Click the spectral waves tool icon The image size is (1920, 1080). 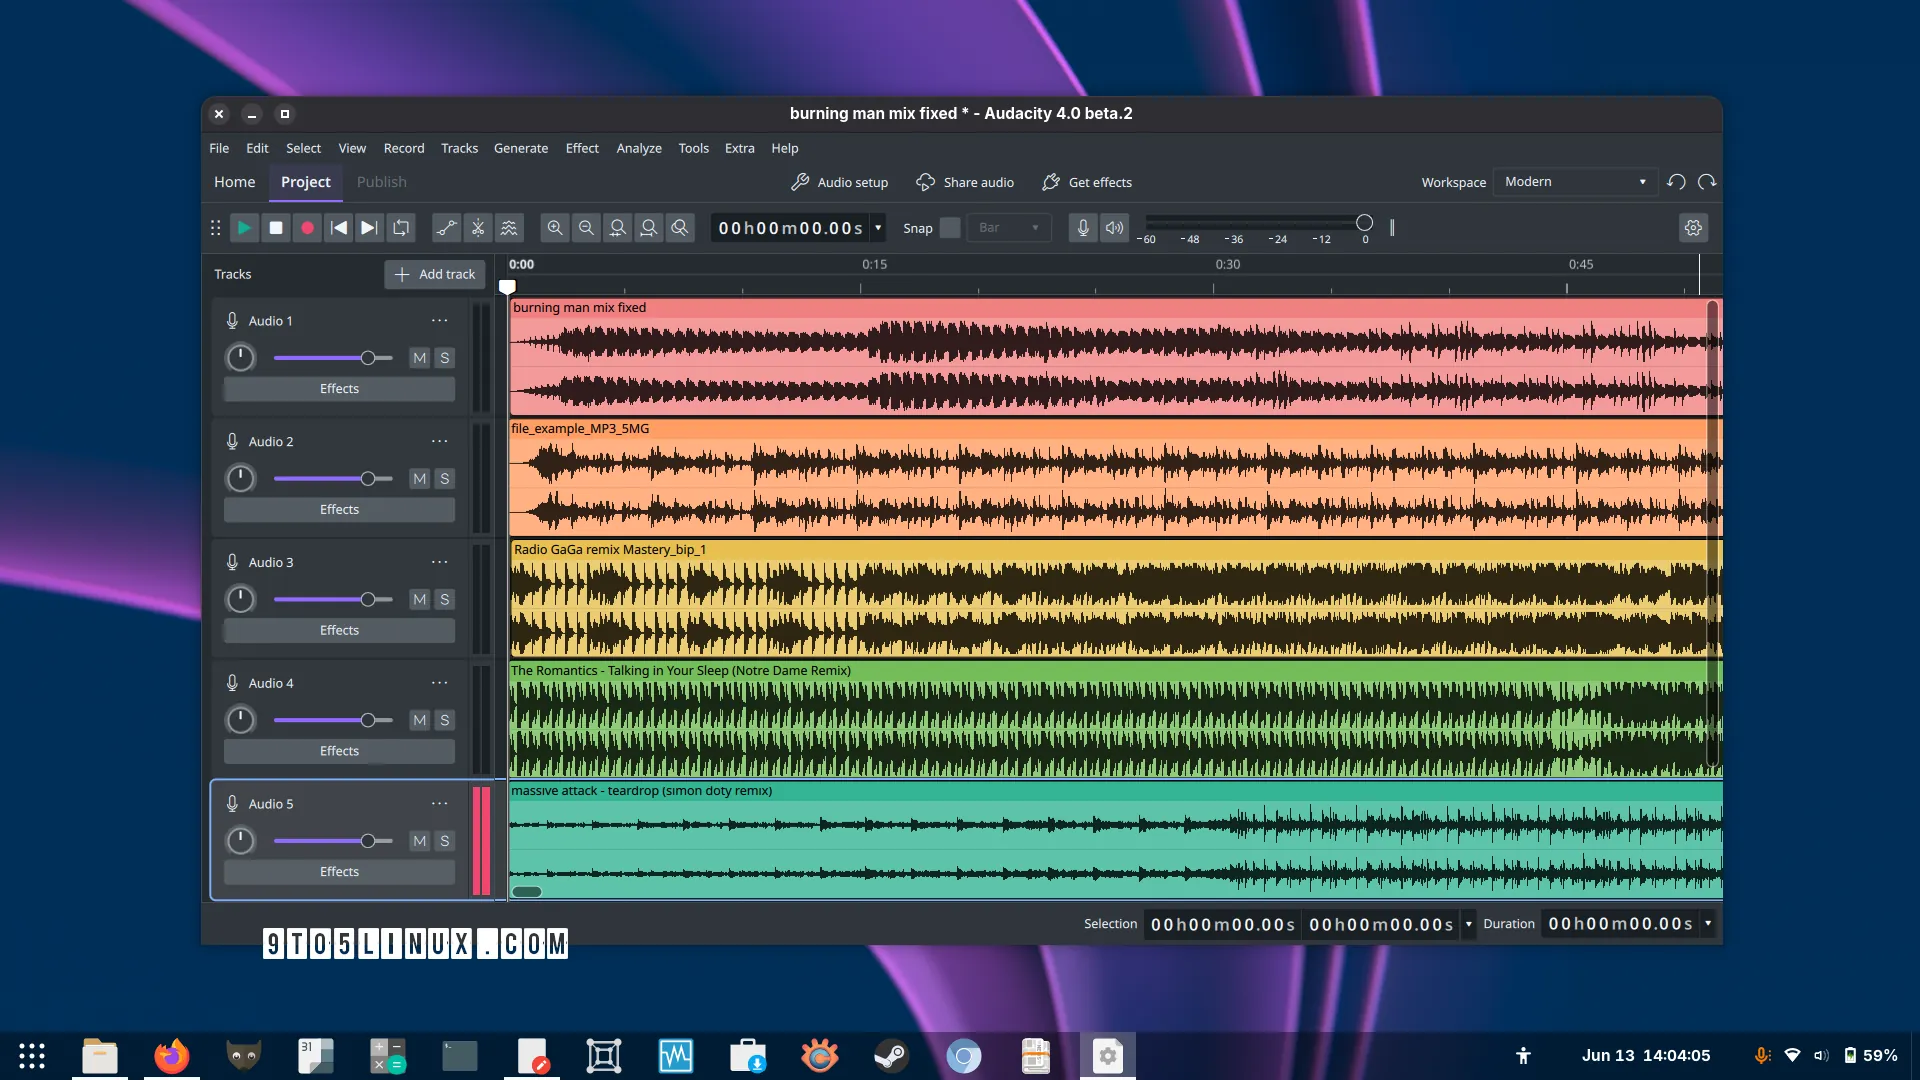[x=509, y=228]
